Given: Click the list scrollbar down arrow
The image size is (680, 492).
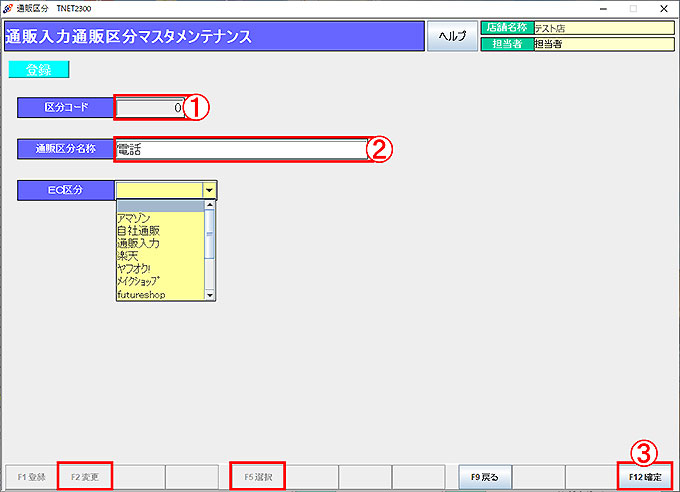Looking at the screenshot, I should (210, 295).
